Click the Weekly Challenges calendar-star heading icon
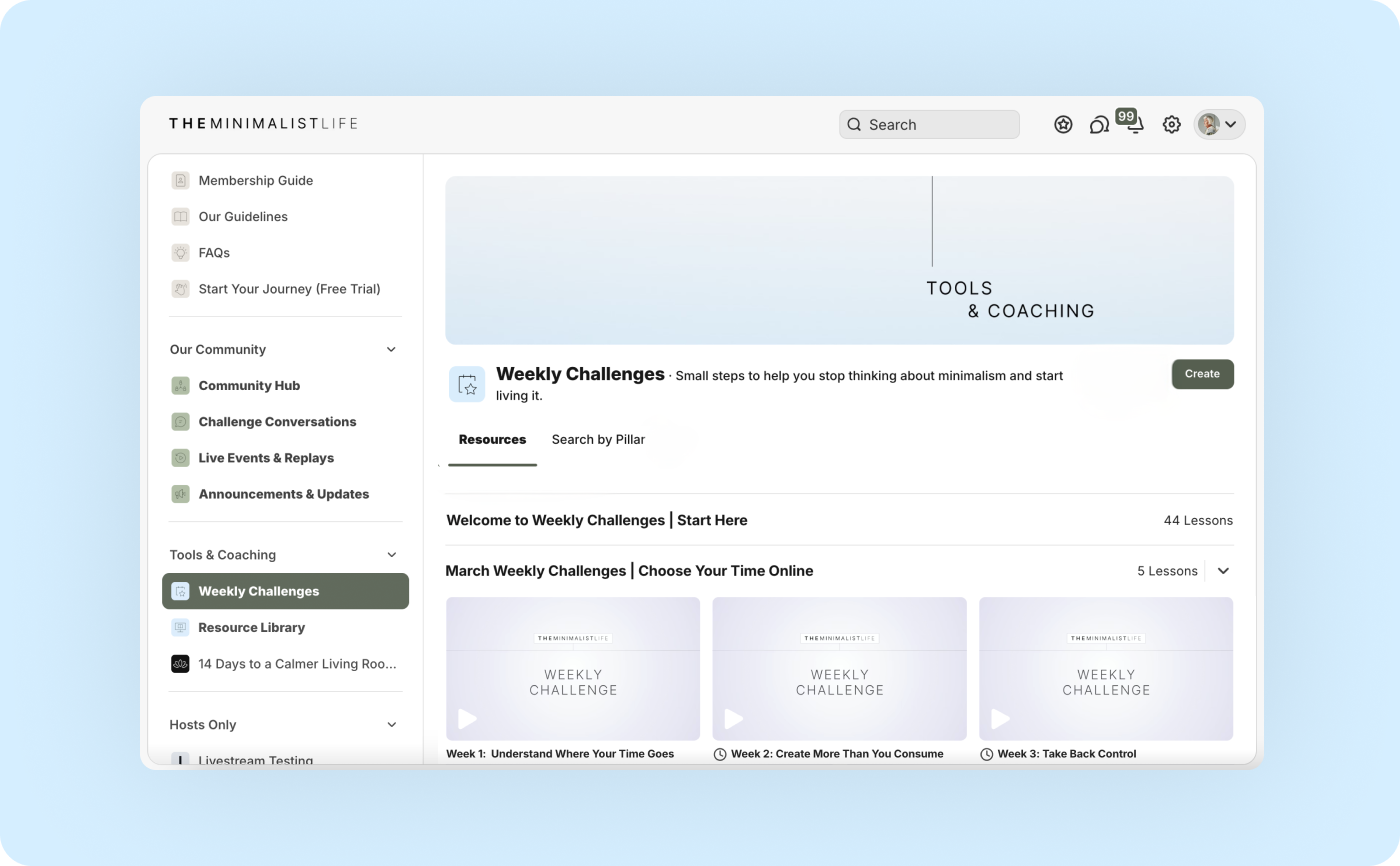The image size is (1400, 866). tap(467, 384)
